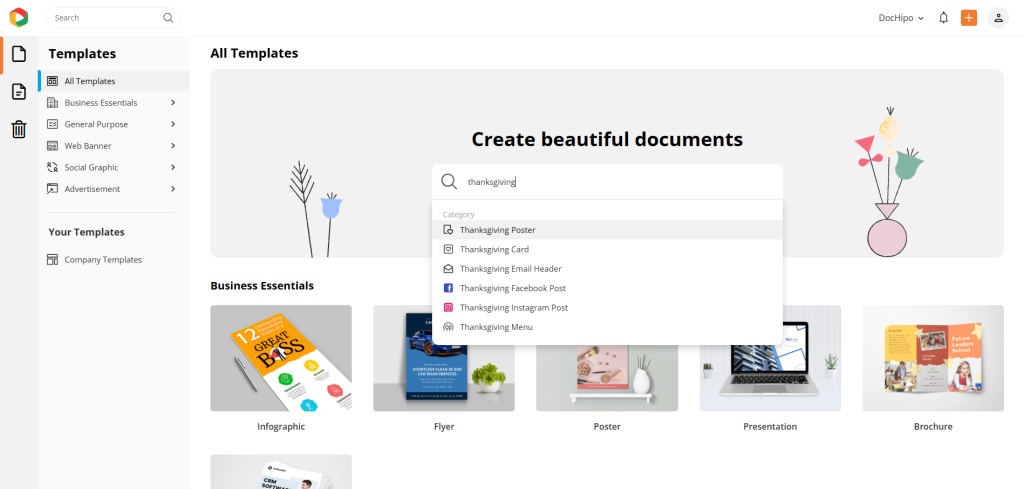Click the Poster label

click(607, 426)
